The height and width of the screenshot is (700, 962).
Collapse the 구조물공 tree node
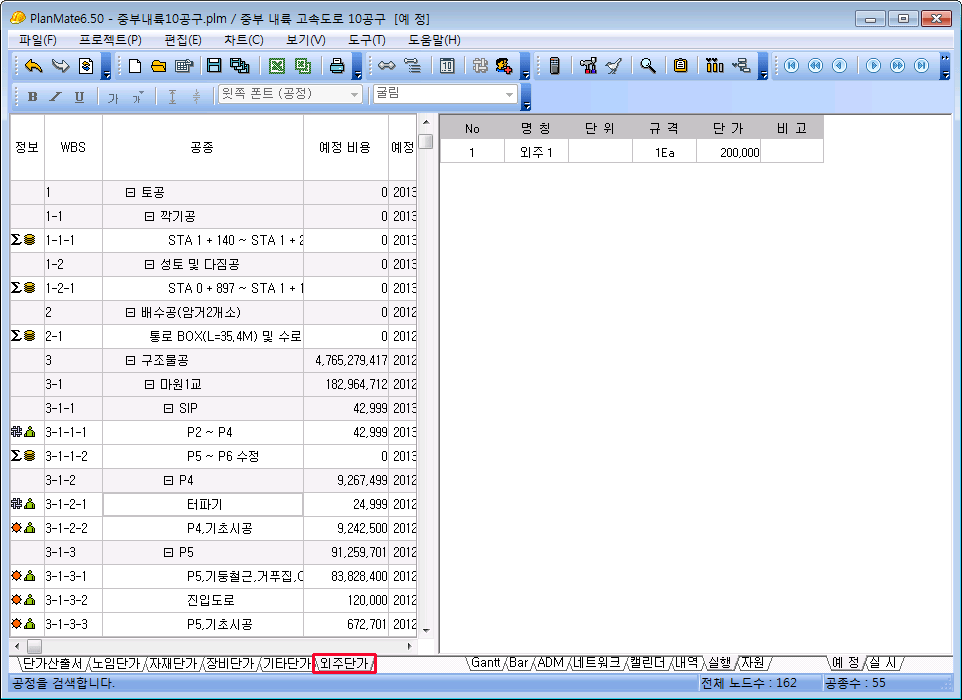pyautogui.click(x=130, y=360)
